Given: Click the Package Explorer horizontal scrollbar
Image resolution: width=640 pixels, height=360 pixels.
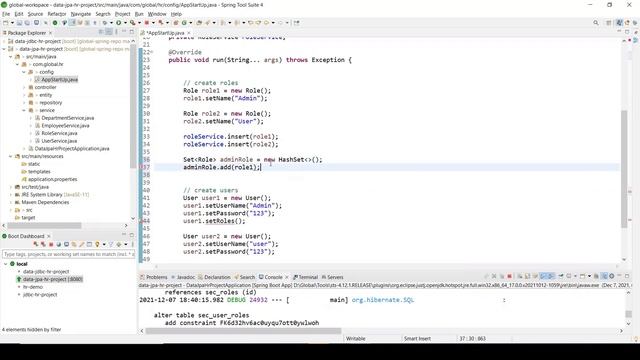Looking at the screenshot, I should (44, 225).
